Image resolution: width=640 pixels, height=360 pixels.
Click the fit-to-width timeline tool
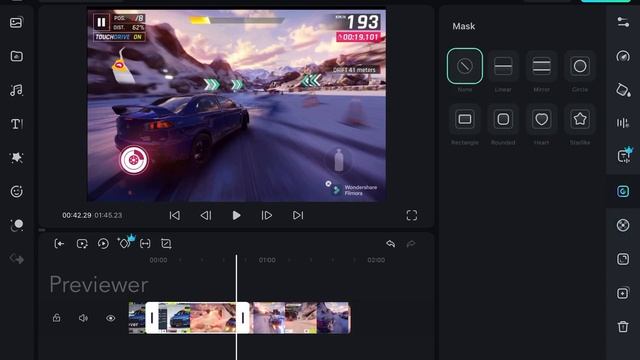[x=145, y=244]
